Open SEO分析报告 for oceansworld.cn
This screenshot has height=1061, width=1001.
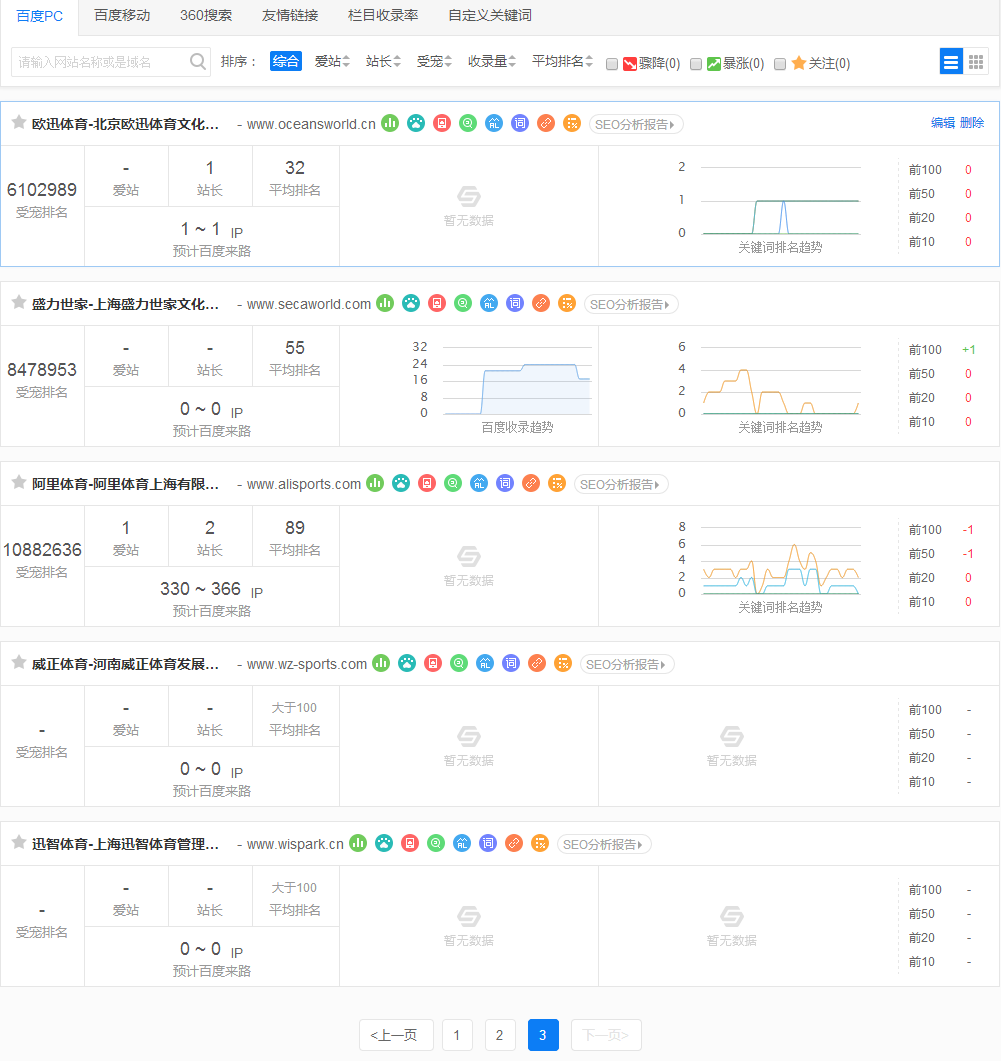pos(636,125)
